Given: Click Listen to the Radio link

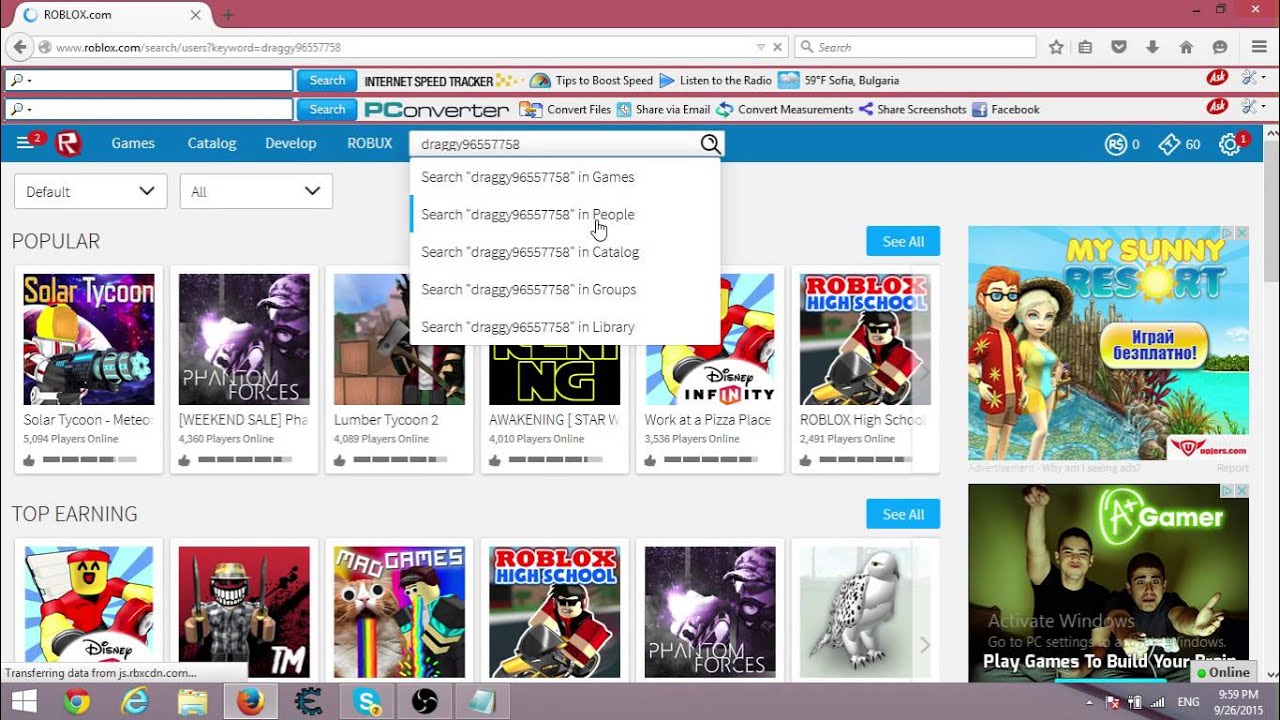Looking at the screenshot, I should tap(715, 80).
